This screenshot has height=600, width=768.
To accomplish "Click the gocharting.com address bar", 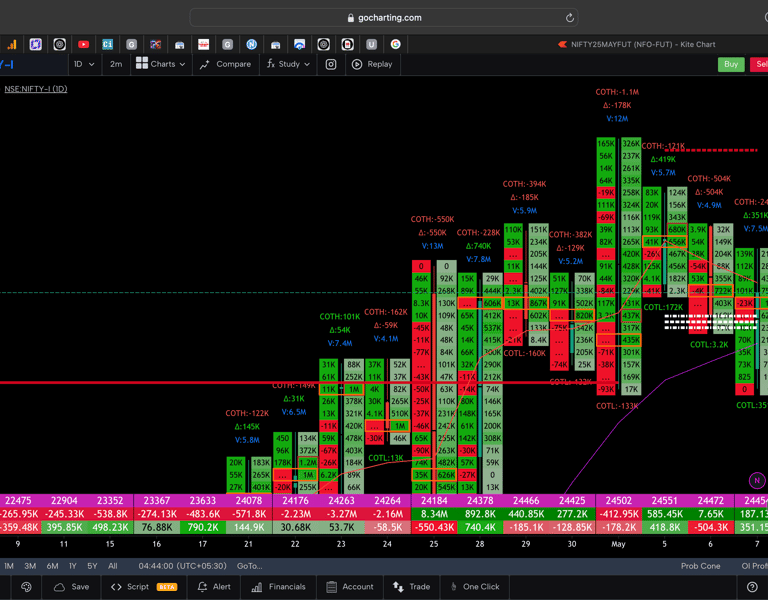I will (384, 18).
